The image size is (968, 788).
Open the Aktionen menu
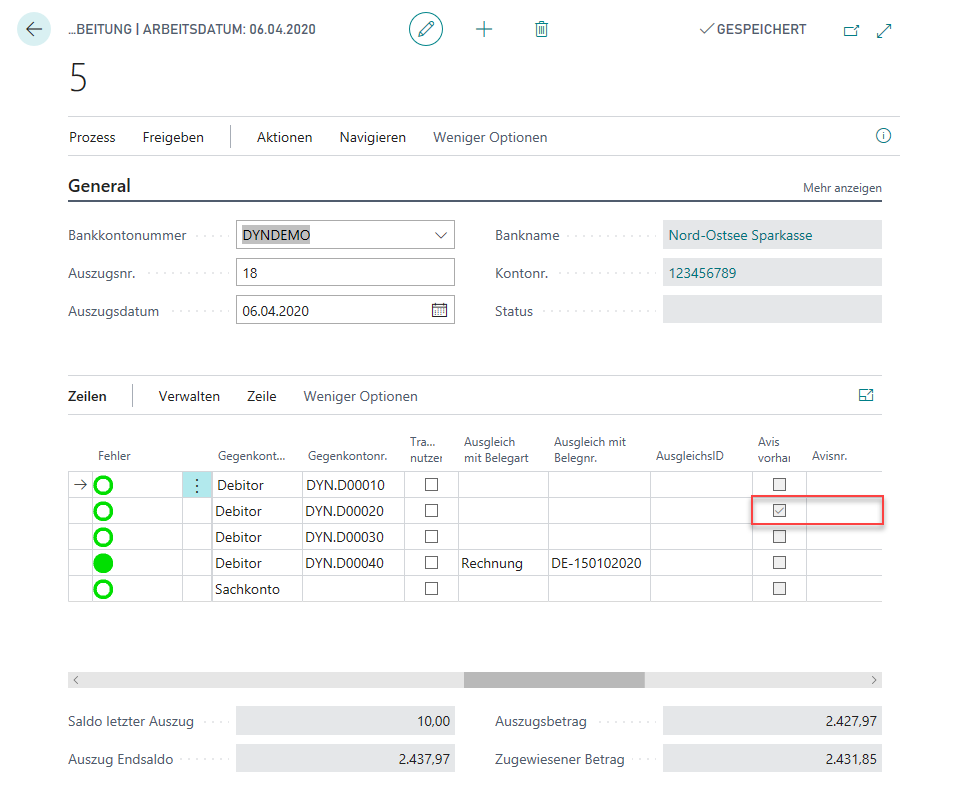point(284,137)
